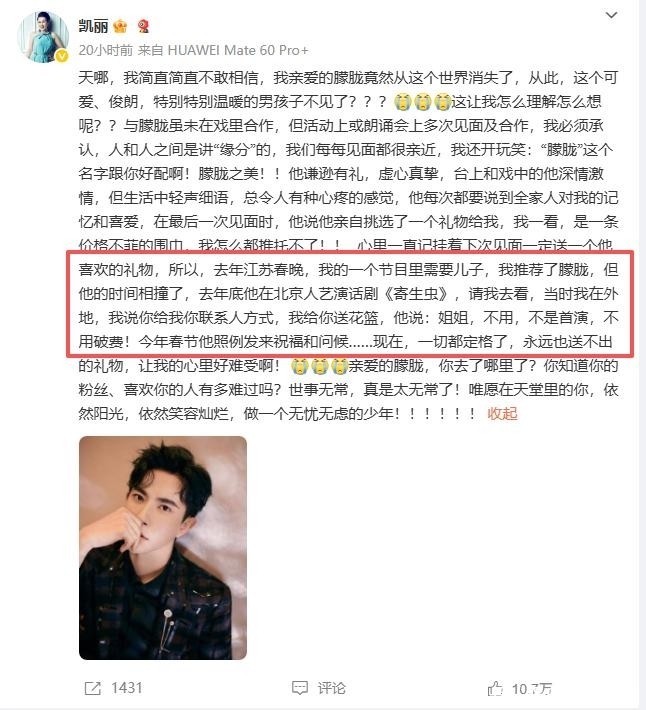Click the HUAWEI Mate 60 Pro+ source
The height and width of the screenshot is (710, 646).
238,50
